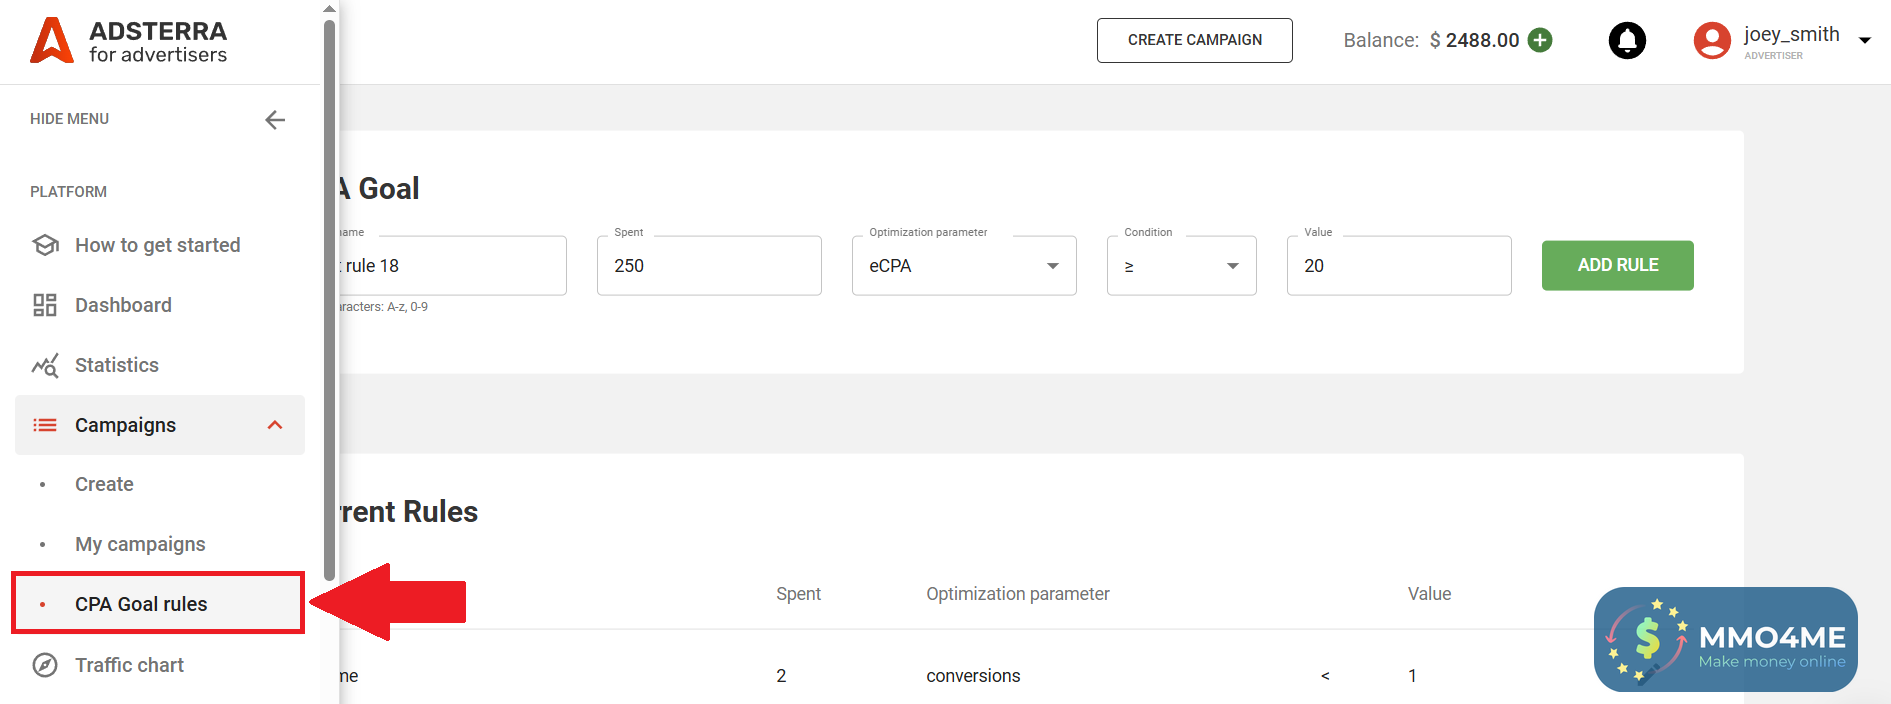
Task: Click the sidebar vertical scrollbar
Action: [329, 300]
